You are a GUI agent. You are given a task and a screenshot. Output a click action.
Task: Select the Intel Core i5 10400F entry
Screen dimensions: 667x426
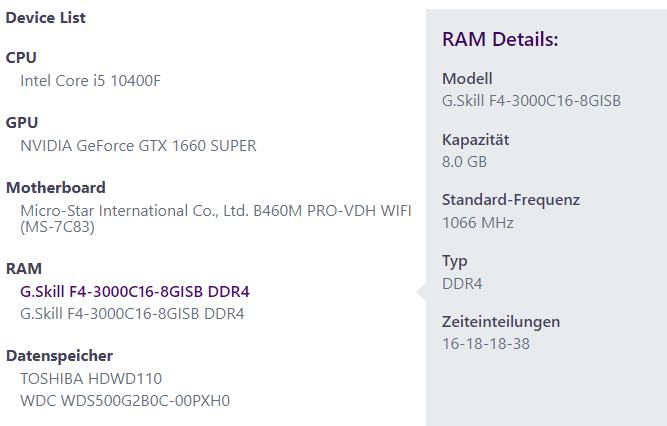(x=90, y=80)
